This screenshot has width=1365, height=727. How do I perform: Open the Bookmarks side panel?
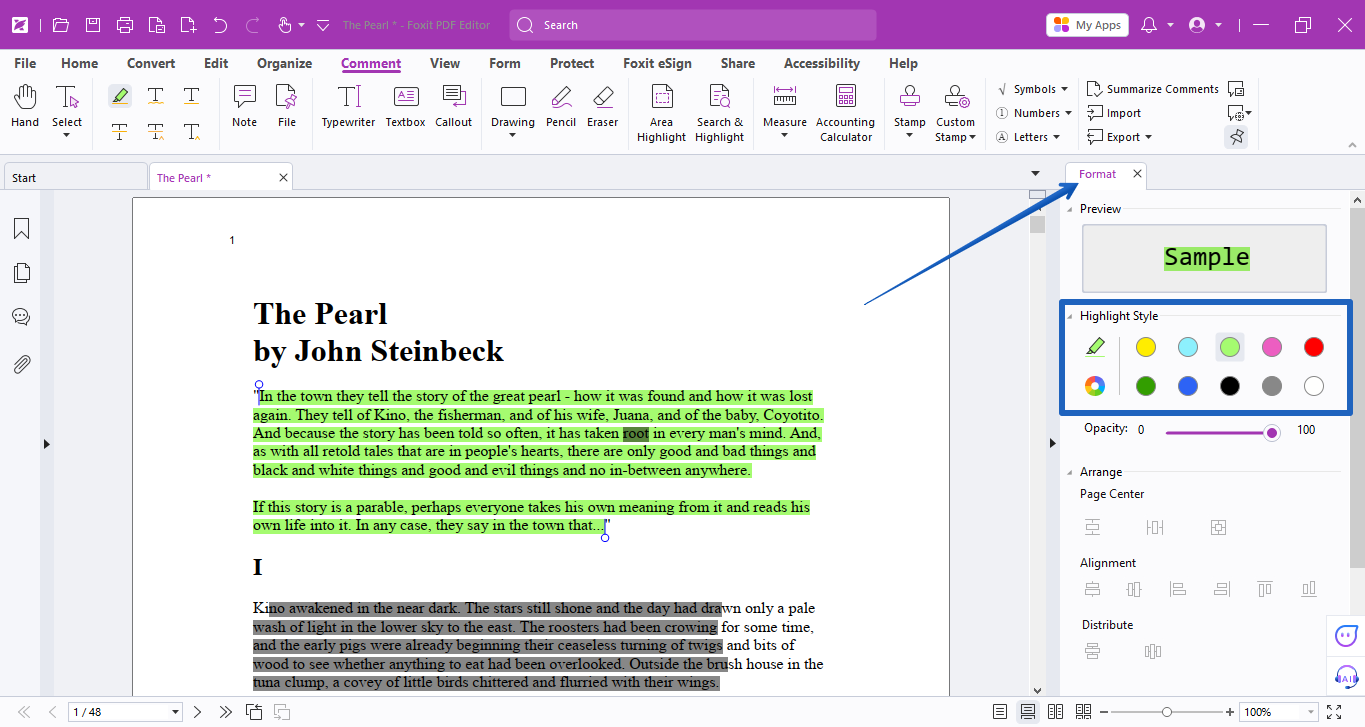21,229
